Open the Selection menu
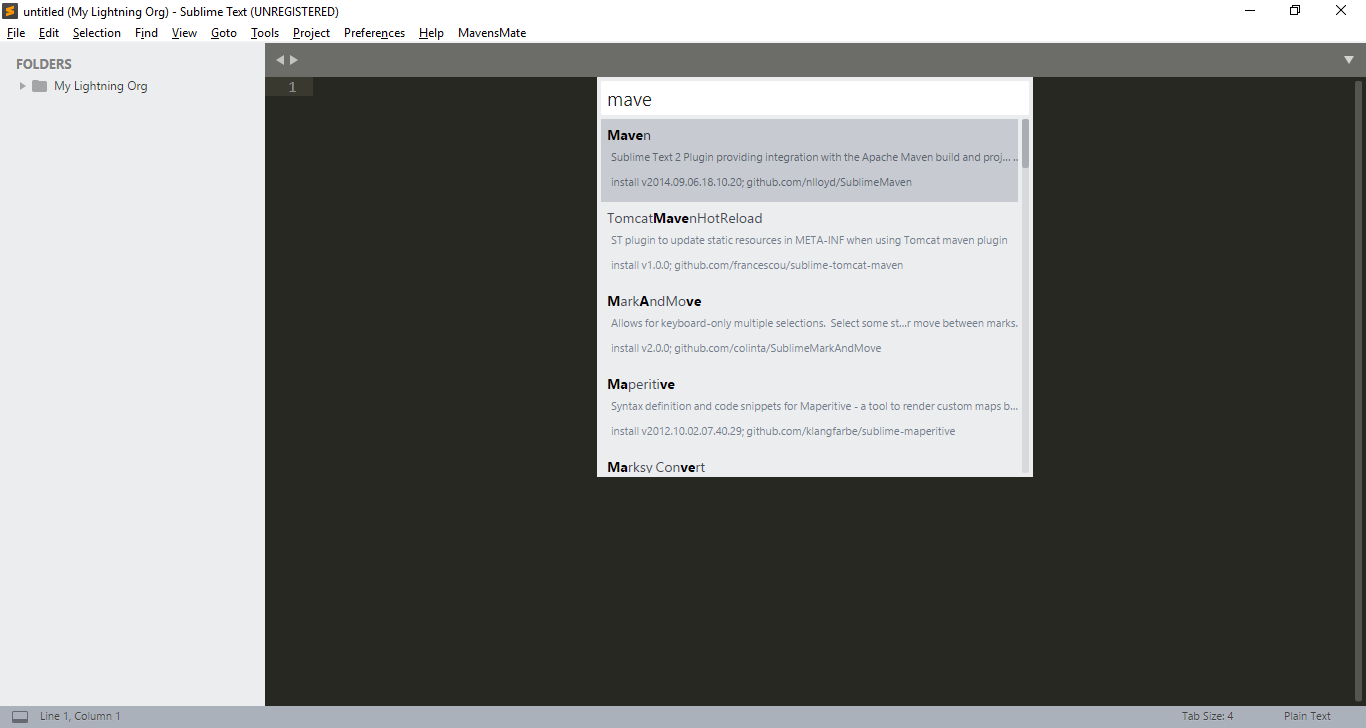1366x728 pixels. pos(97,33)
